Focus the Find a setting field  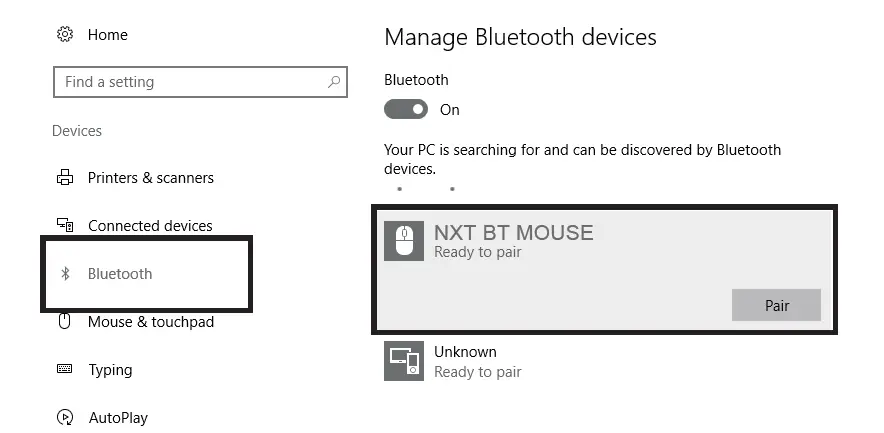[x=190, y=82]
